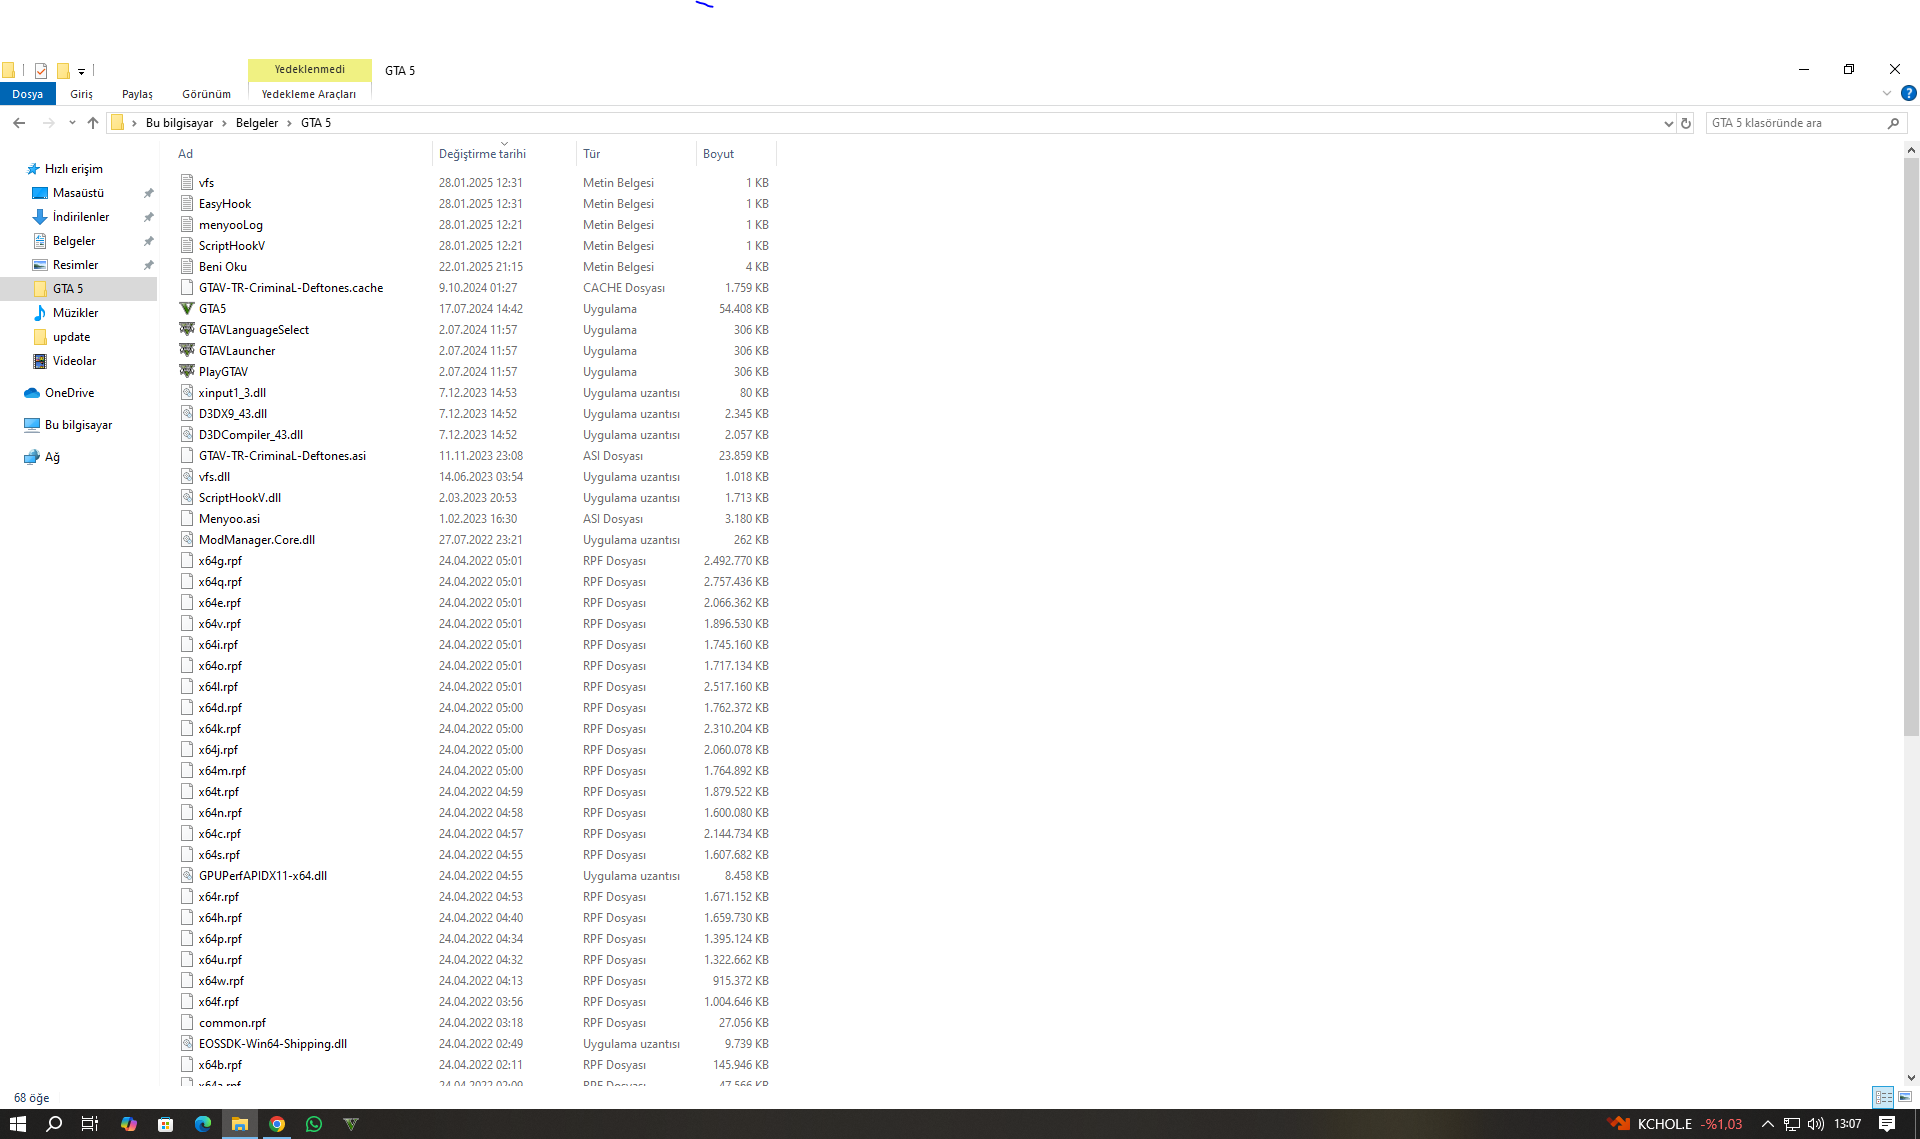Open taskbar Search

[x=54, y=1124]
